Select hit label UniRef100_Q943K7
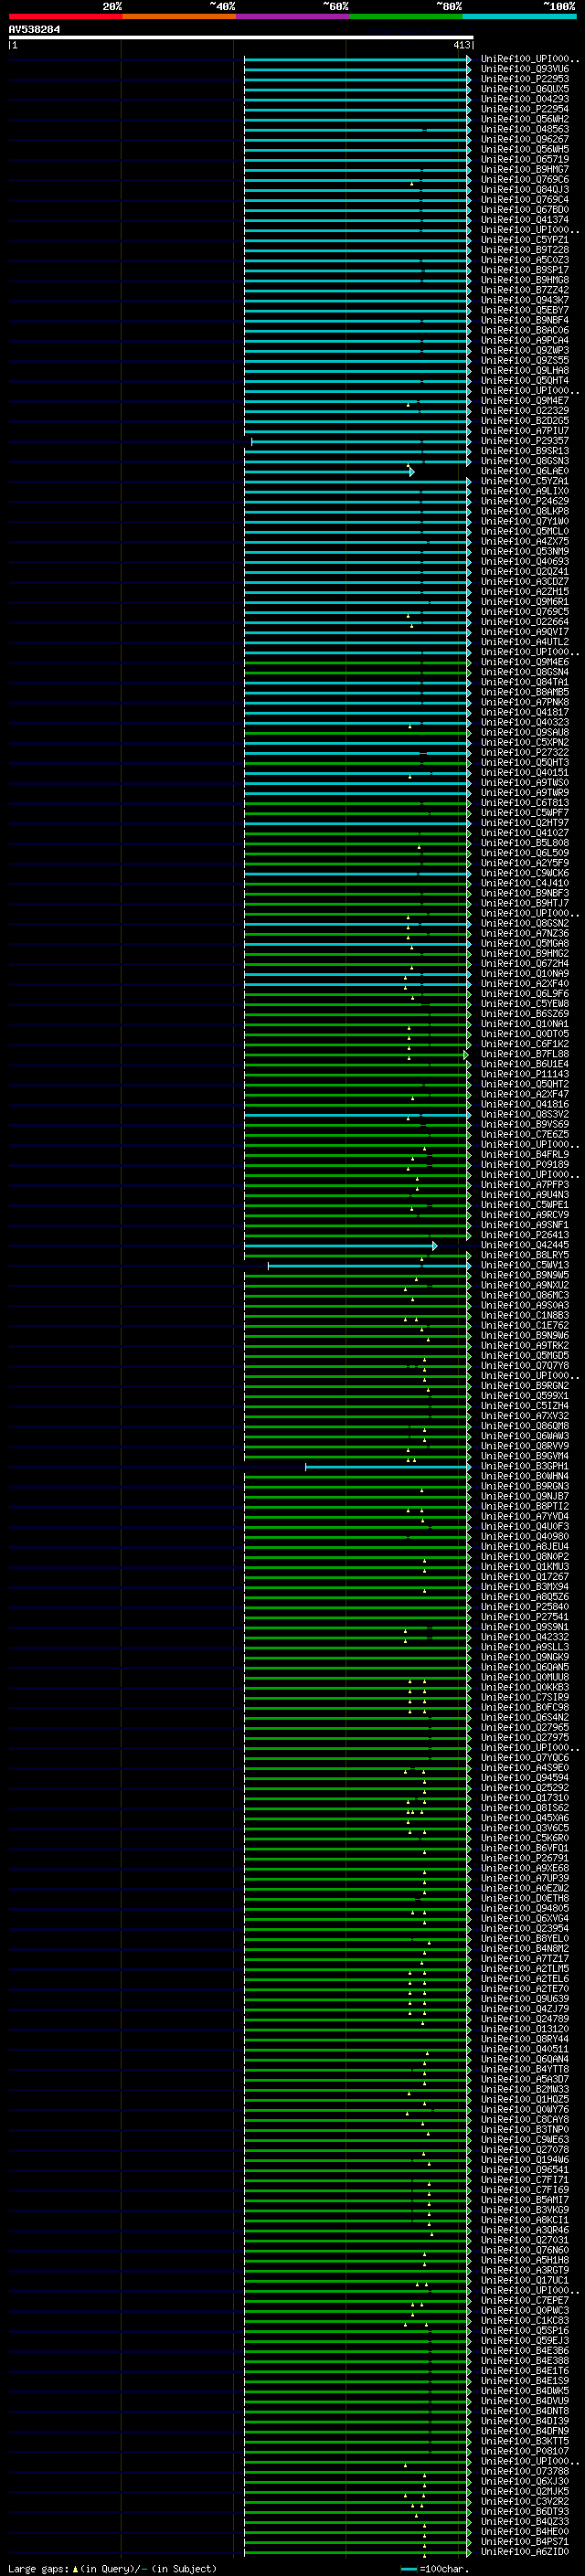 tap(524, 300)
